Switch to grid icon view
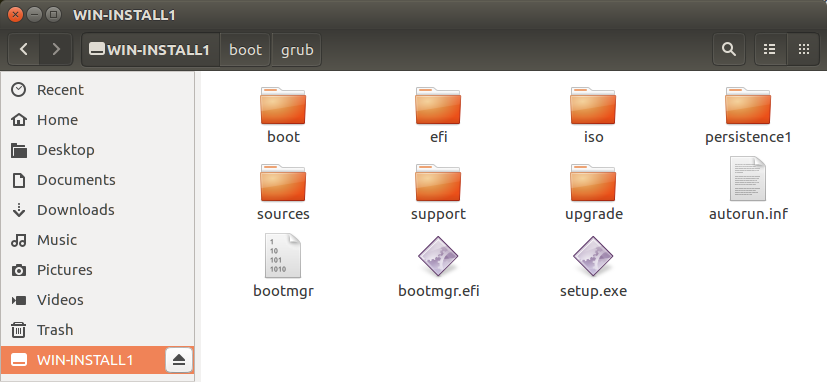This screenshot has height=382, width=827. point(803,50)
